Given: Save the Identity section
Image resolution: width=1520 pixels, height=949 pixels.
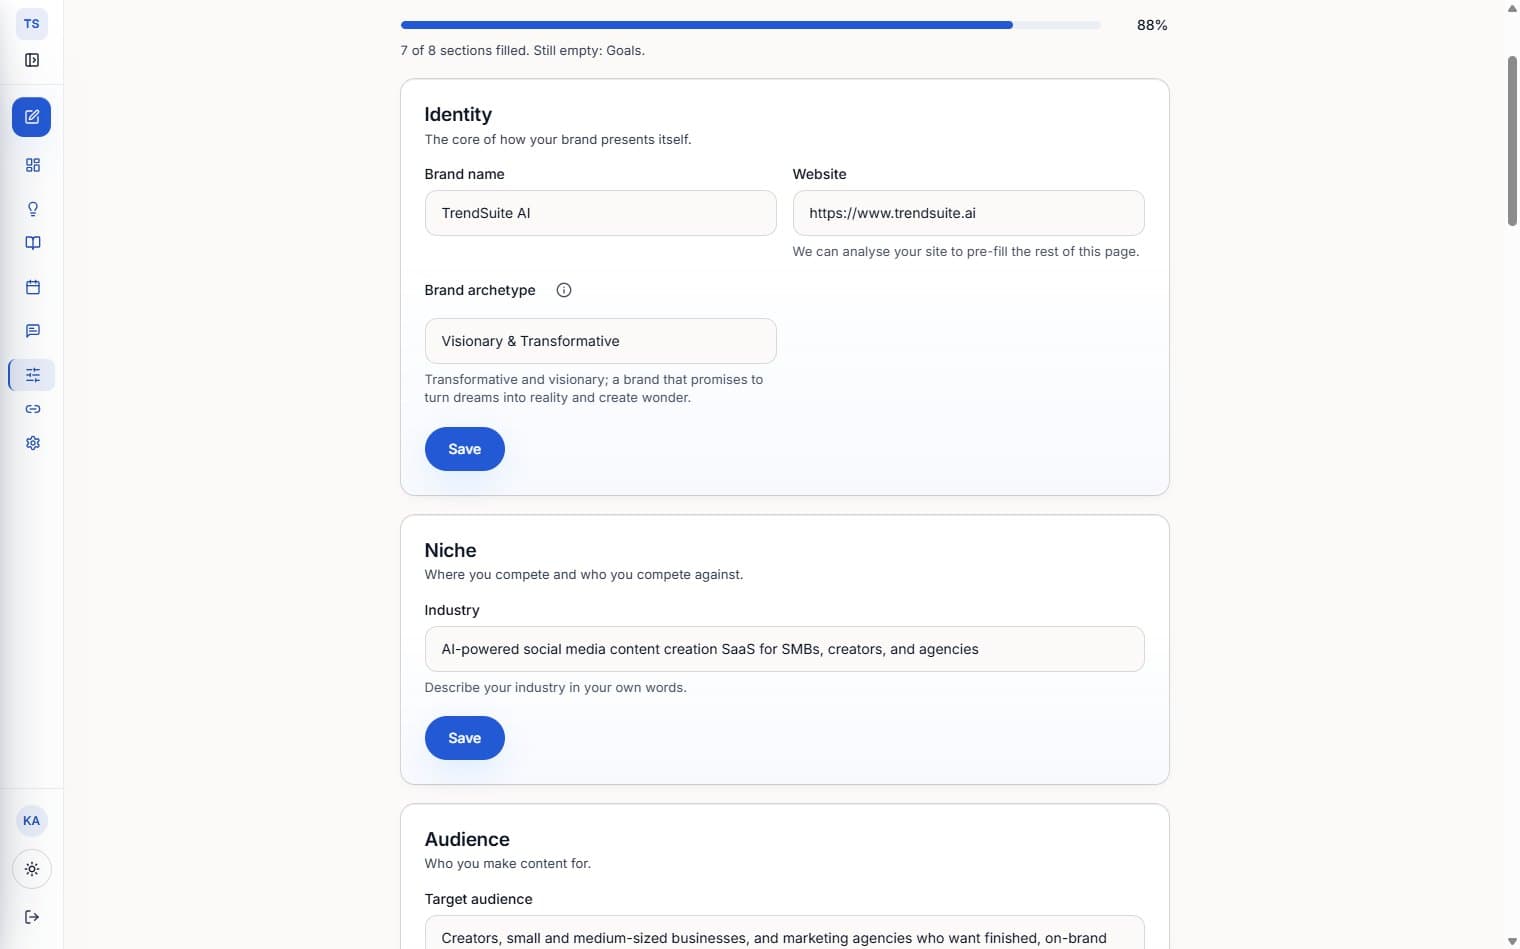Looking at the screenshot, I should point(464,449).
